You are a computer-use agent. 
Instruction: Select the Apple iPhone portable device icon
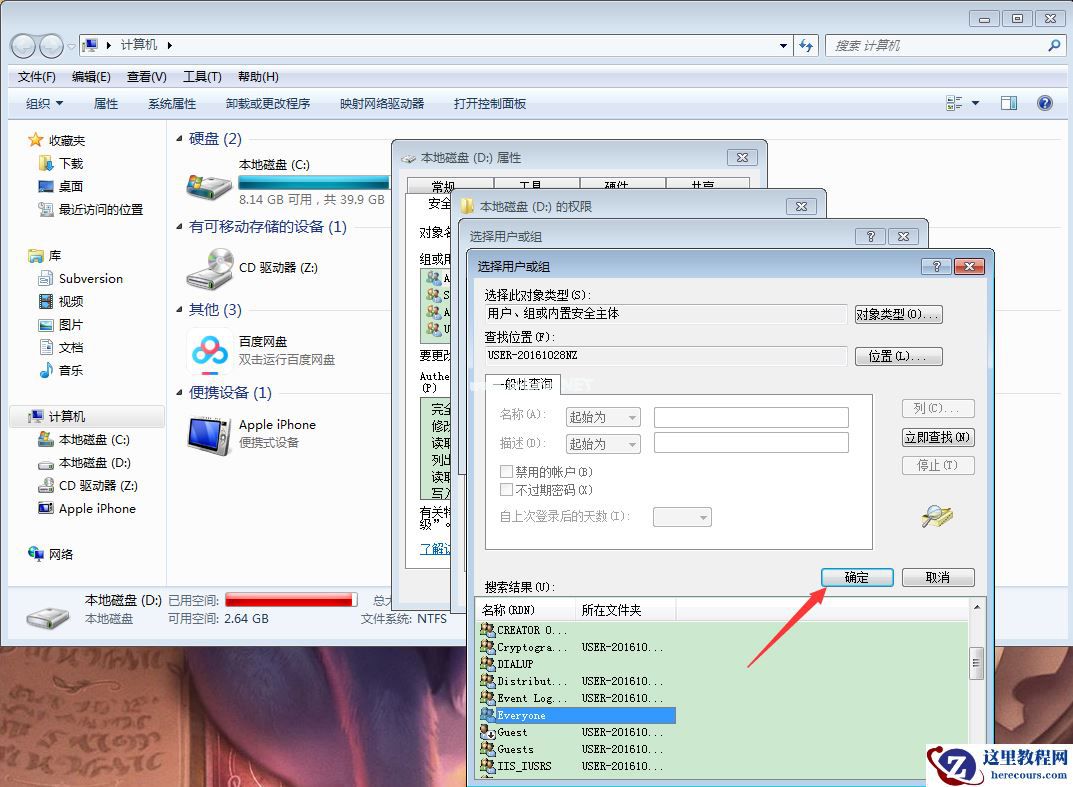[207, 432]
